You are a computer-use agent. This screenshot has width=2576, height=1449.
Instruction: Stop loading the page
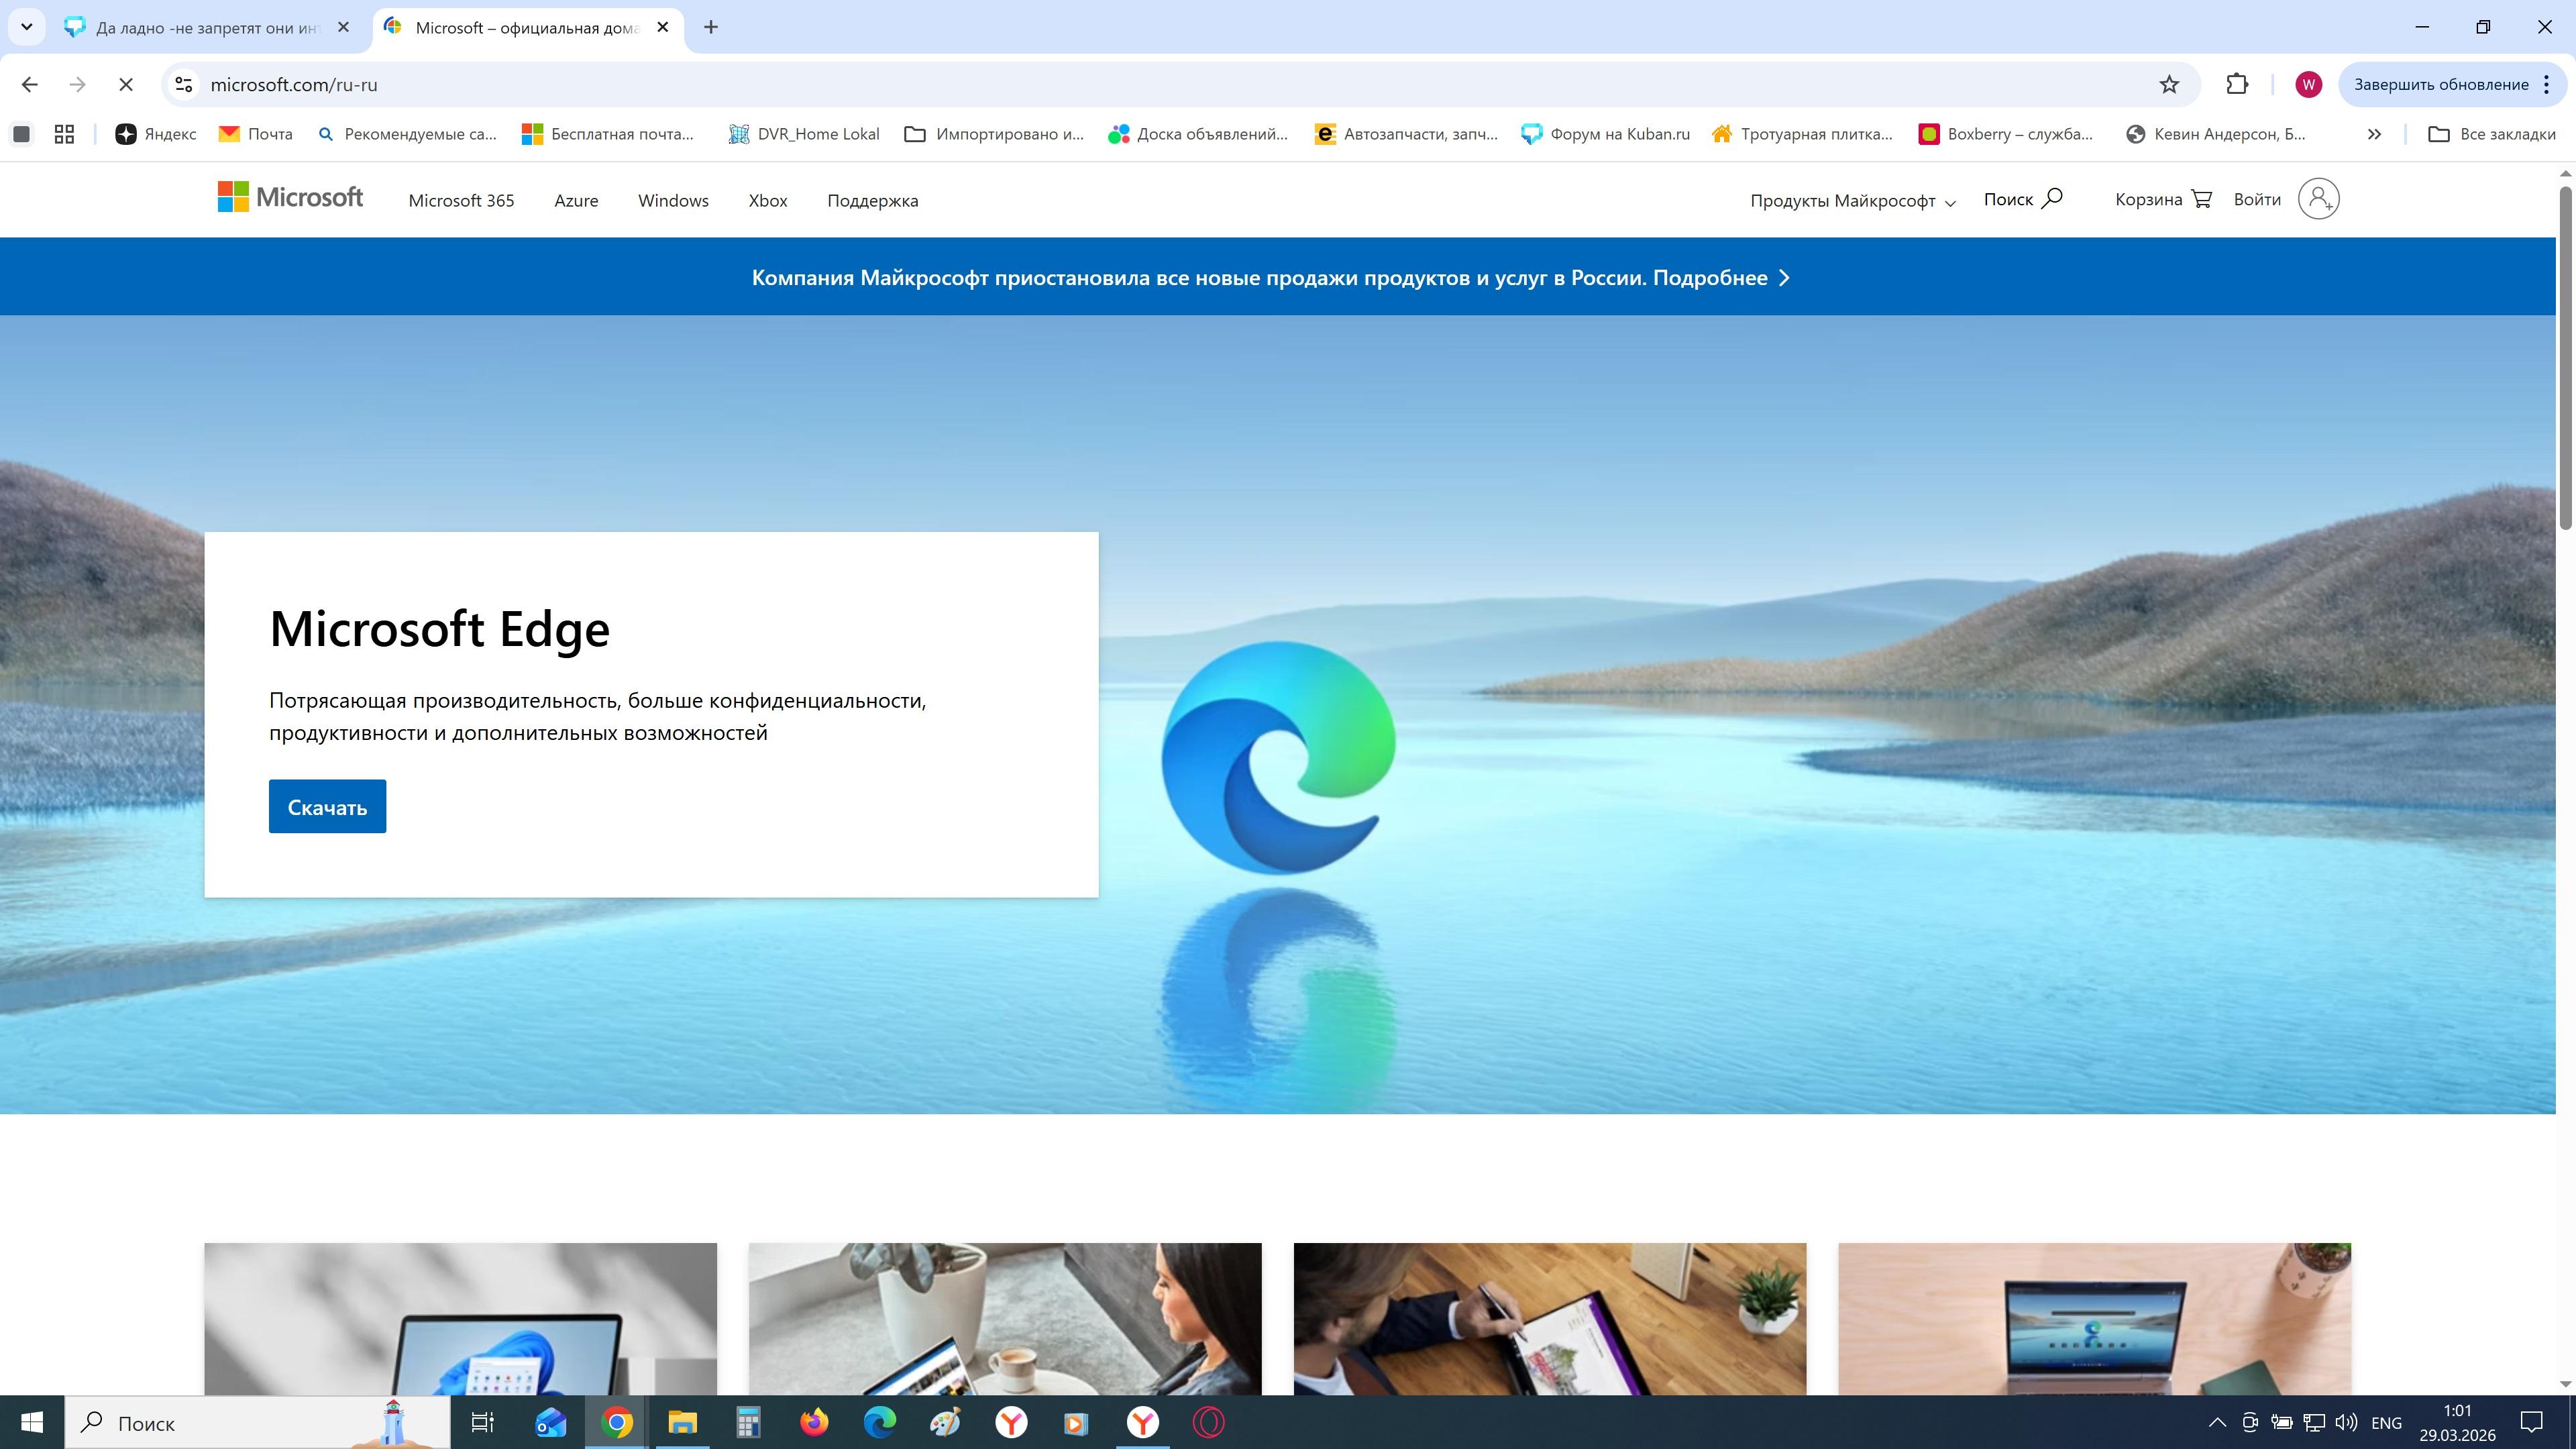click(x=126, y=85)
